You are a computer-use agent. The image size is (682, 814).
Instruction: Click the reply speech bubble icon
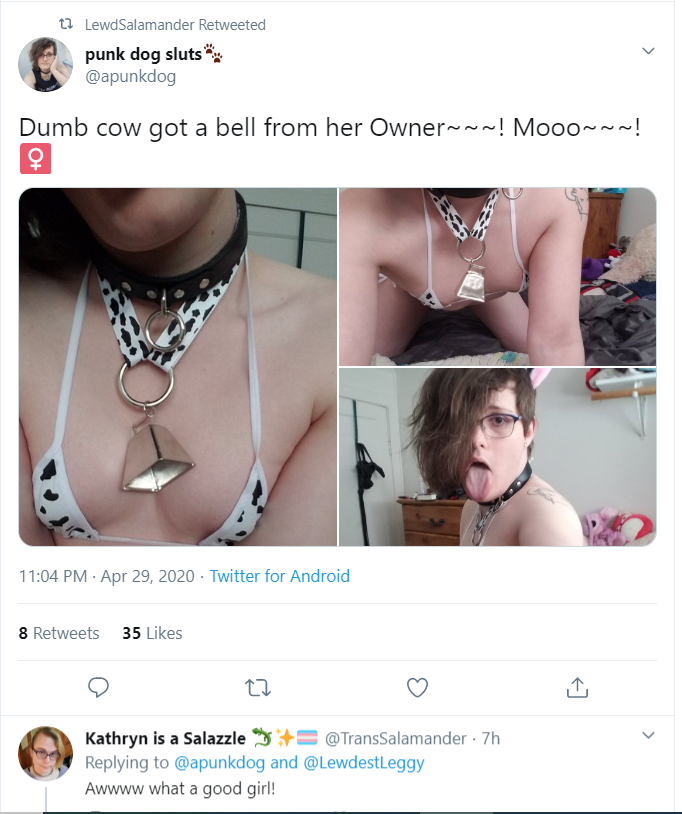pos(98,687)
